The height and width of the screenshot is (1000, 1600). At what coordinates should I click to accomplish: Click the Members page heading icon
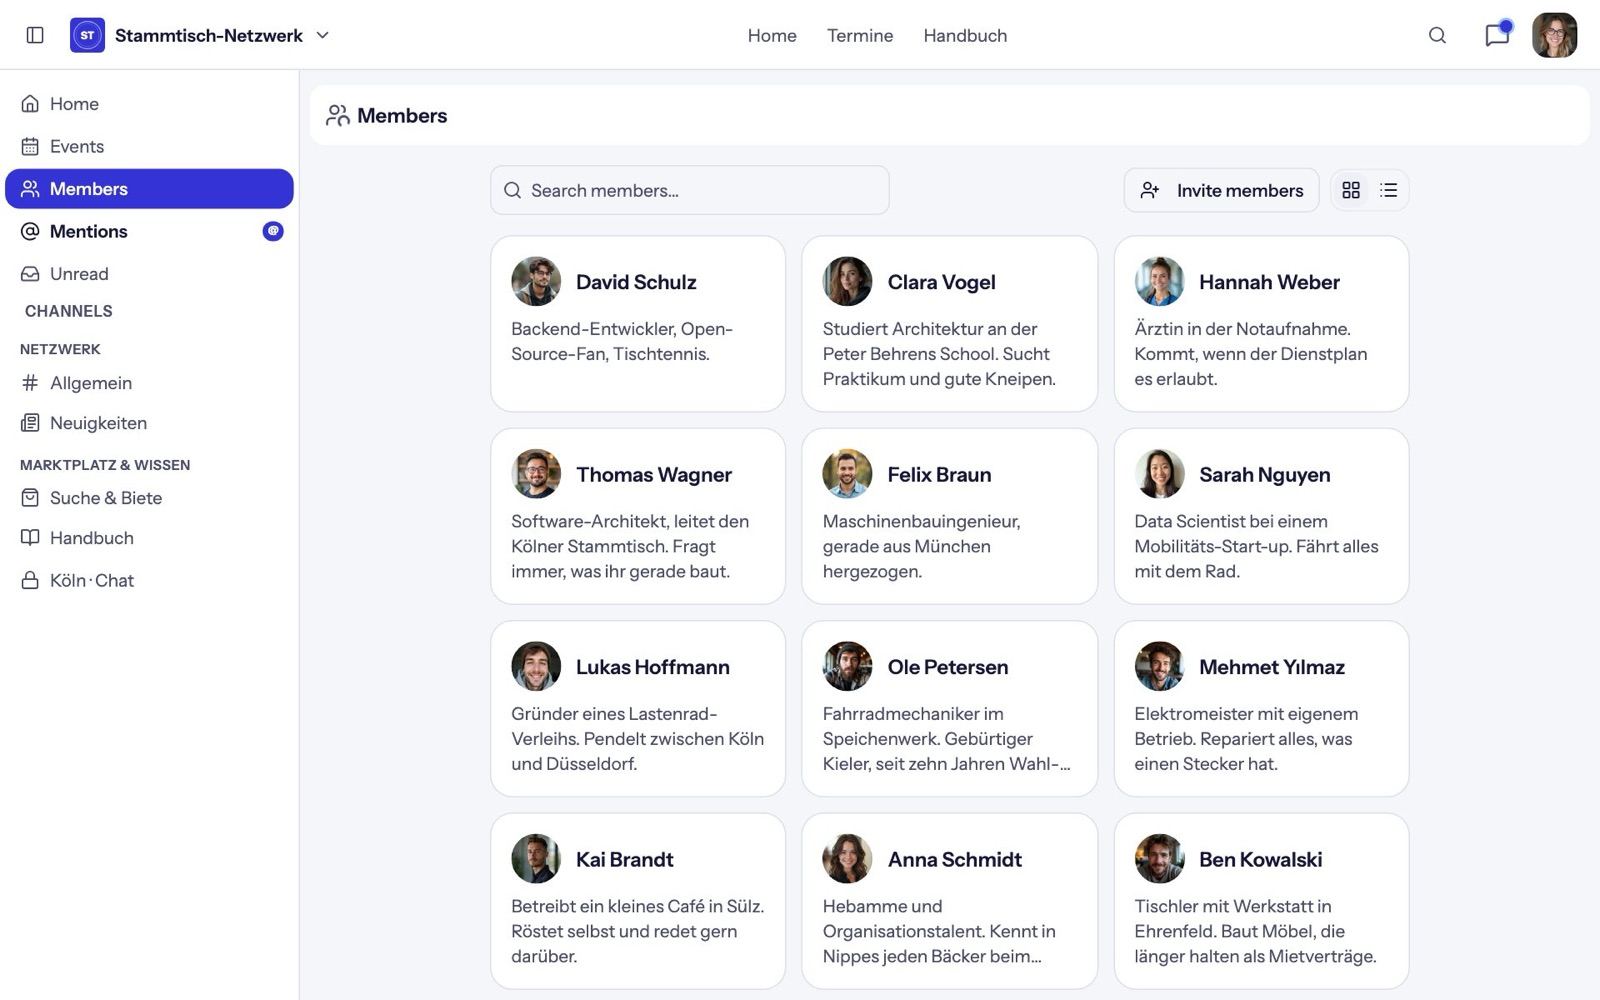click(x=338, y=116)
